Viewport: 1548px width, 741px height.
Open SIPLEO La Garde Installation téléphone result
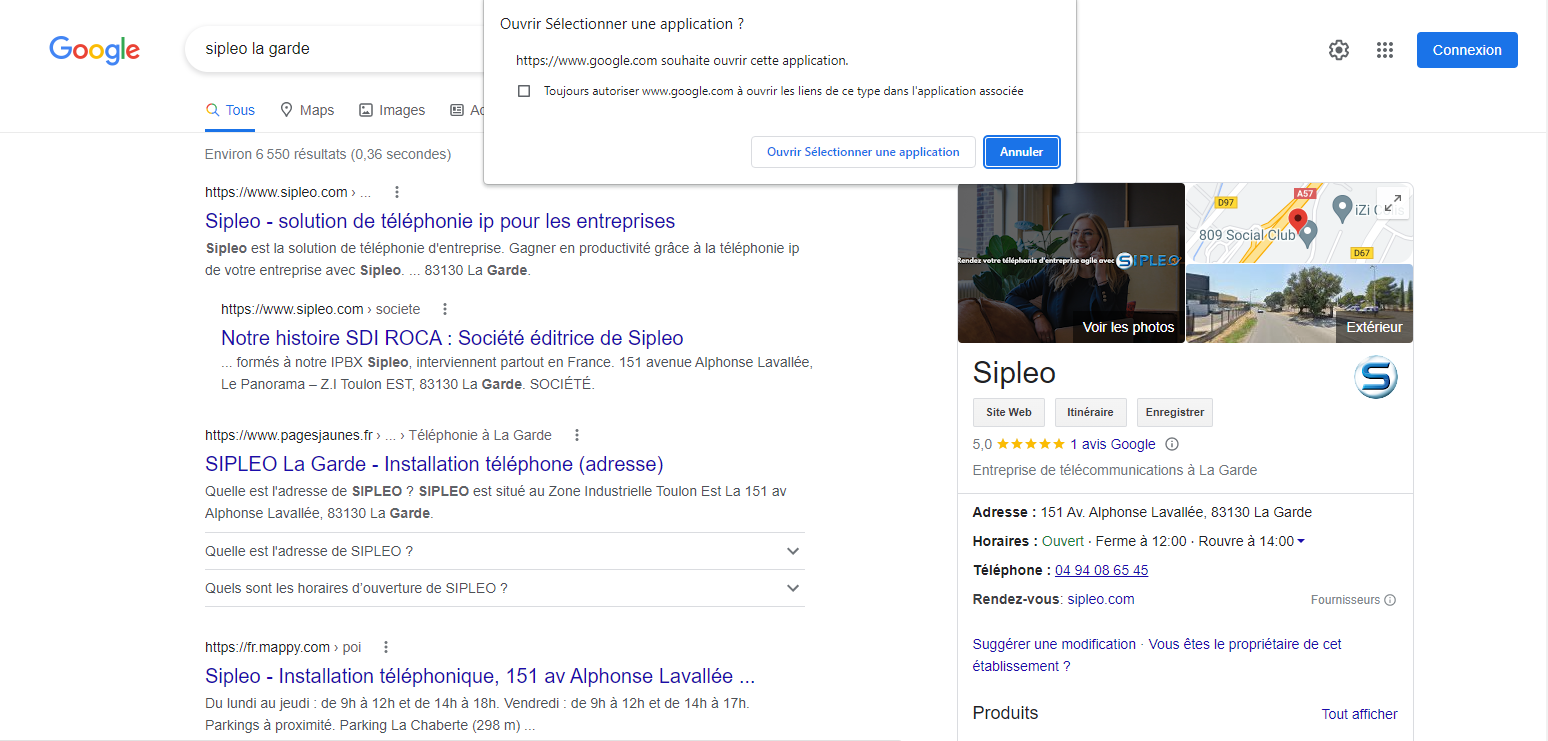tap(434, 464)
